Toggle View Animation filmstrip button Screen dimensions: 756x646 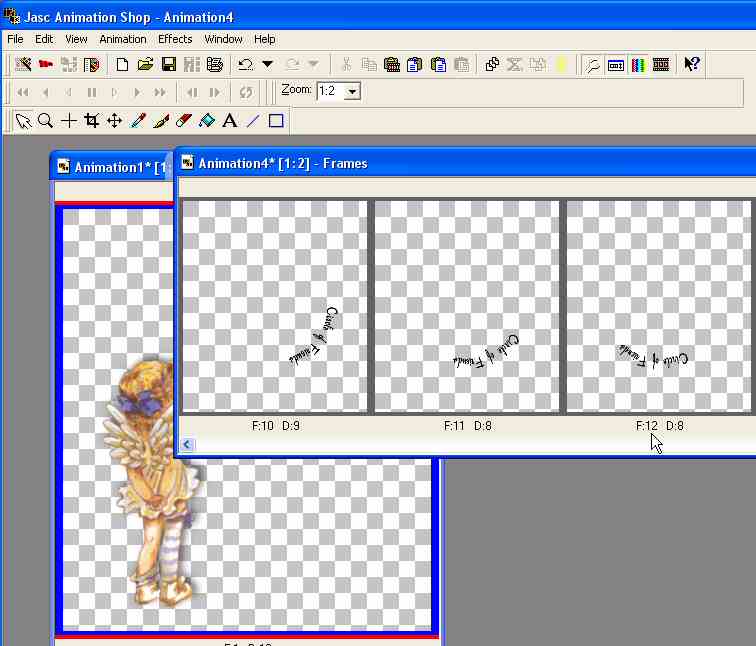661,64
